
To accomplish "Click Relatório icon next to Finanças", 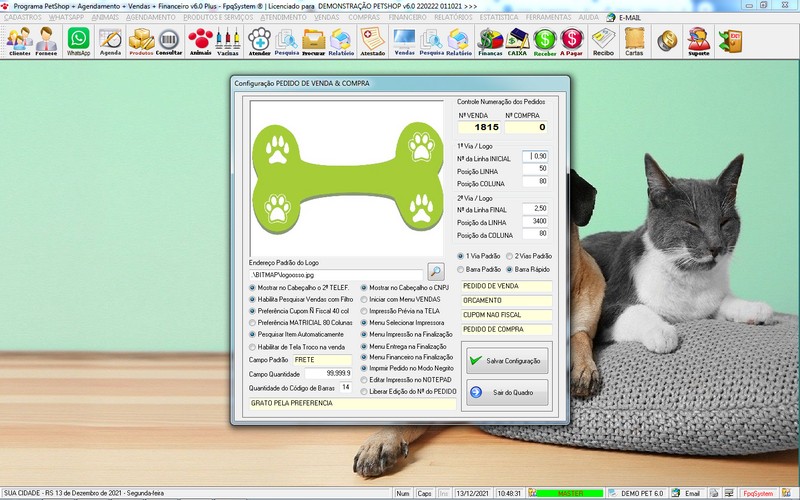I will (459, 41).
